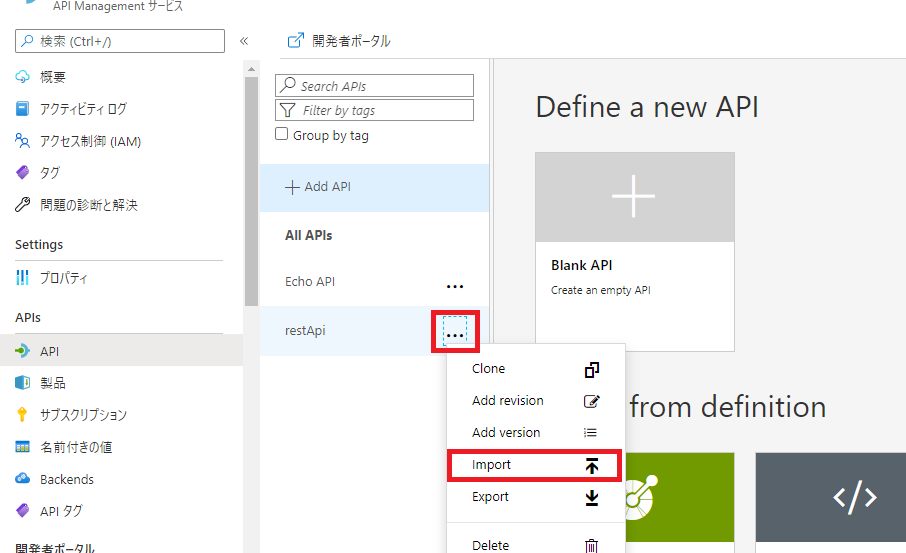The width and height of the screenshot is (906, 553).
Task: Click the All APIs heading
Action: pos(309,235)
